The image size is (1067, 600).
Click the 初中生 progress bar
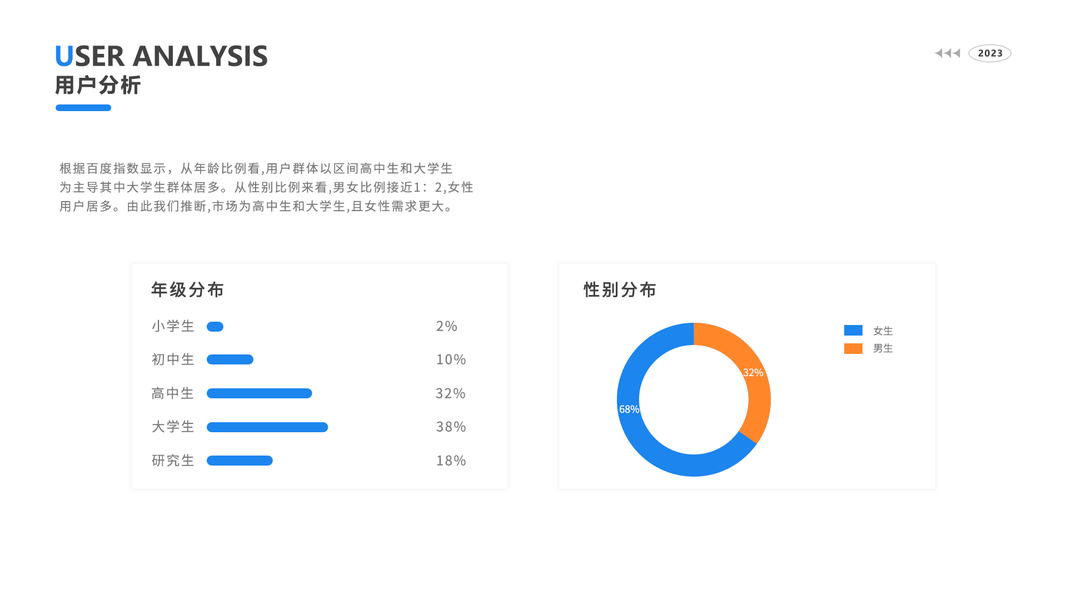tap(230, 360)
